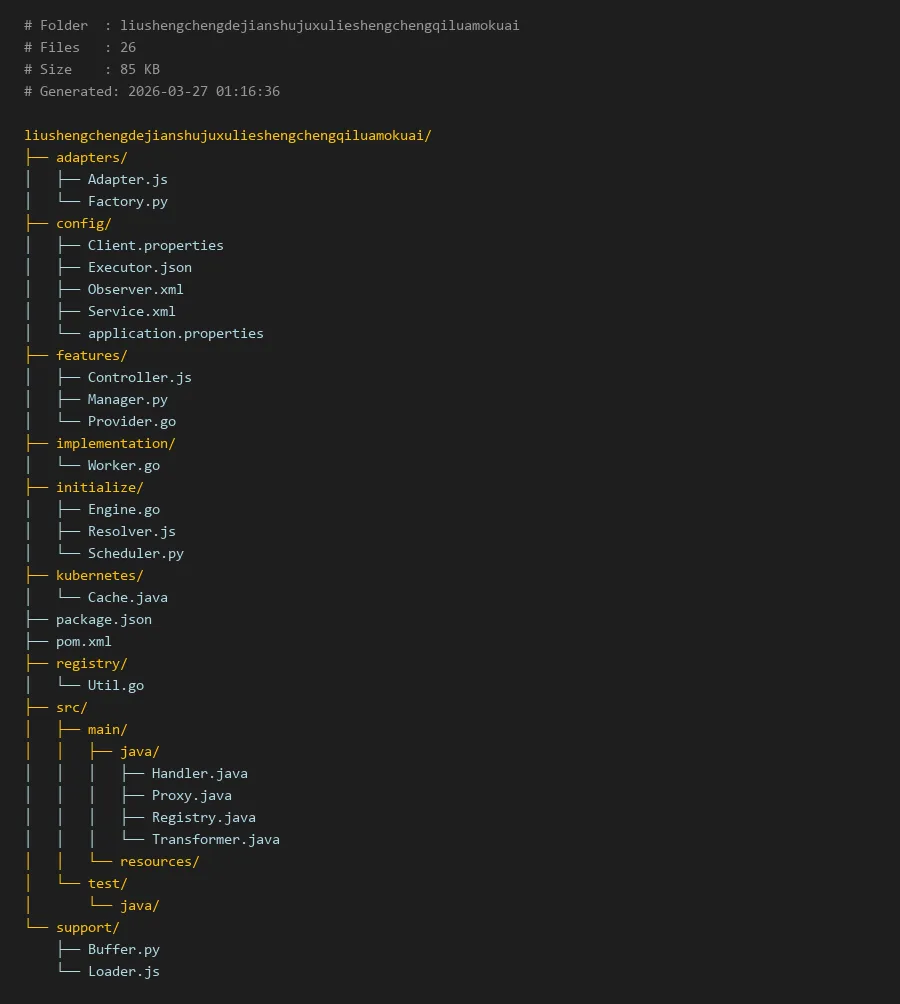
Task: Collapse the features/ folder
Action: click(x=91, y=355)
